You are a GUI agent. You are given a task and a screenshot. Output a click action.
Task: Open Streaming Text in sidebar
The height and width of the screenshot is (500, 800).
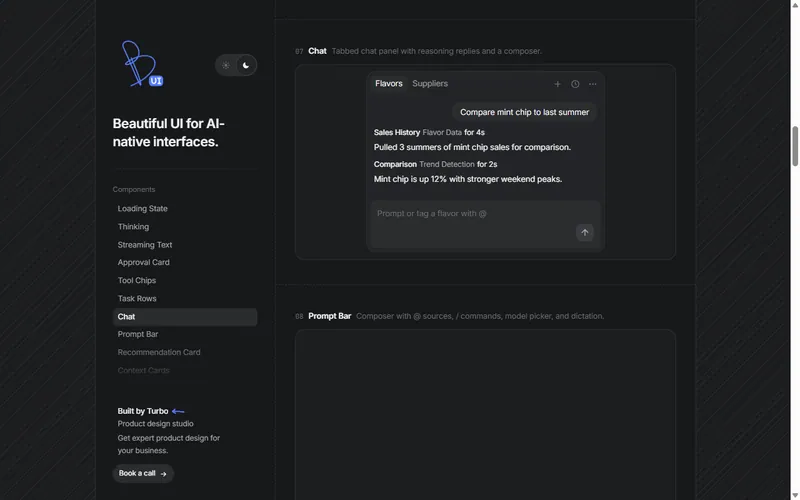tap(145, 245)
